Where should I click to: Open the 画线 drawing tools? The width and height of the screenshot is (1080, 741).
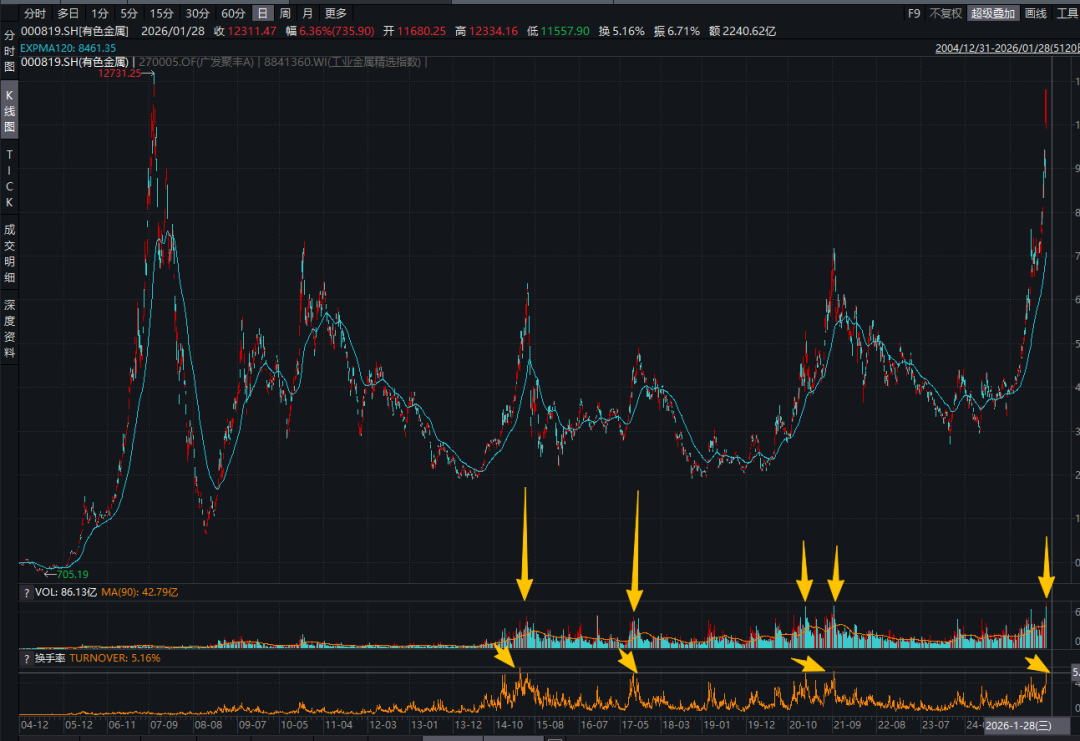tap(1035, 13)
